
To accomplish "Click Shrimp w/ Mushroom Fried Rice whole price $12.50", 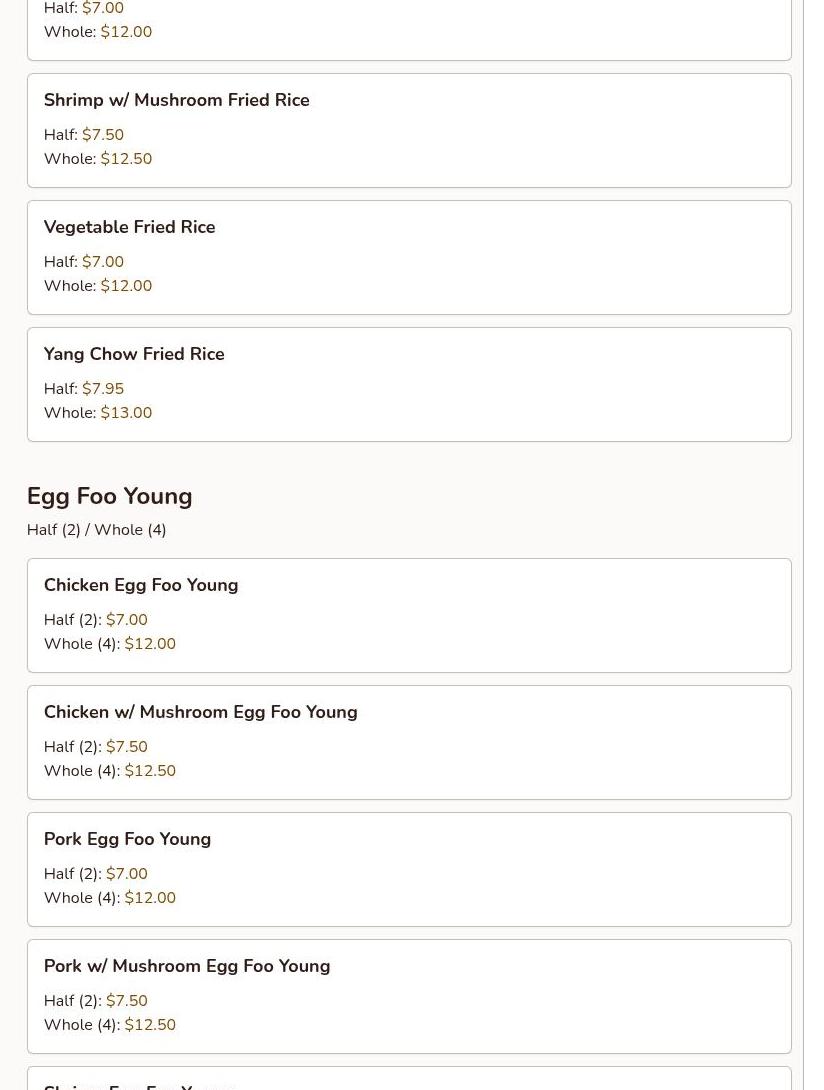I will (126, 159).
